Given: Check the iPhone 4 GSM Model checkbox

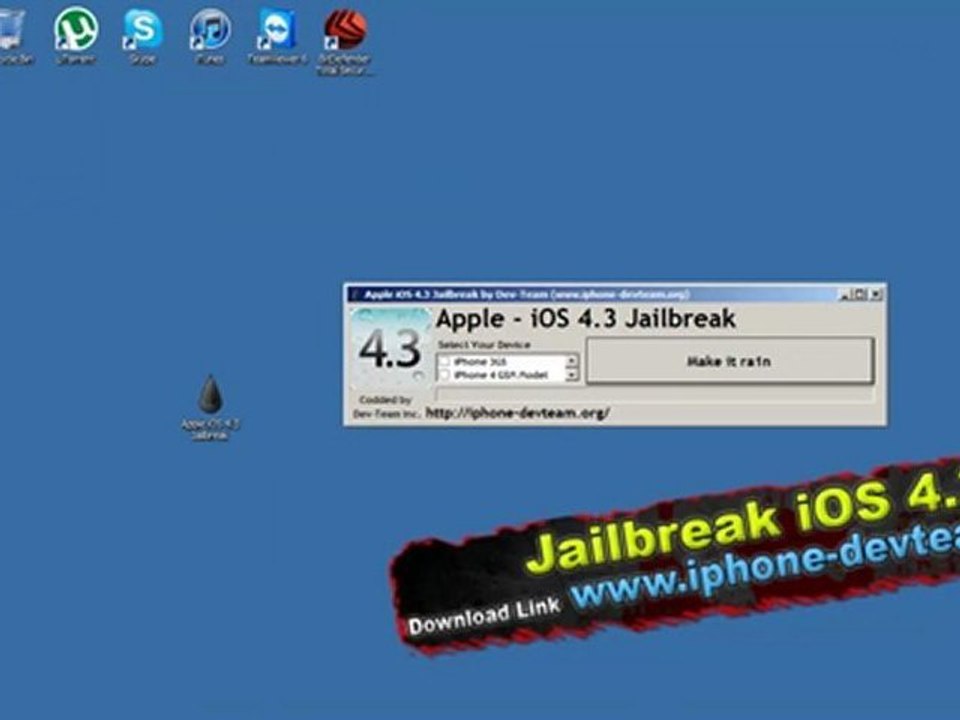Looking at the screenshot, I should (x=444, y=375).
